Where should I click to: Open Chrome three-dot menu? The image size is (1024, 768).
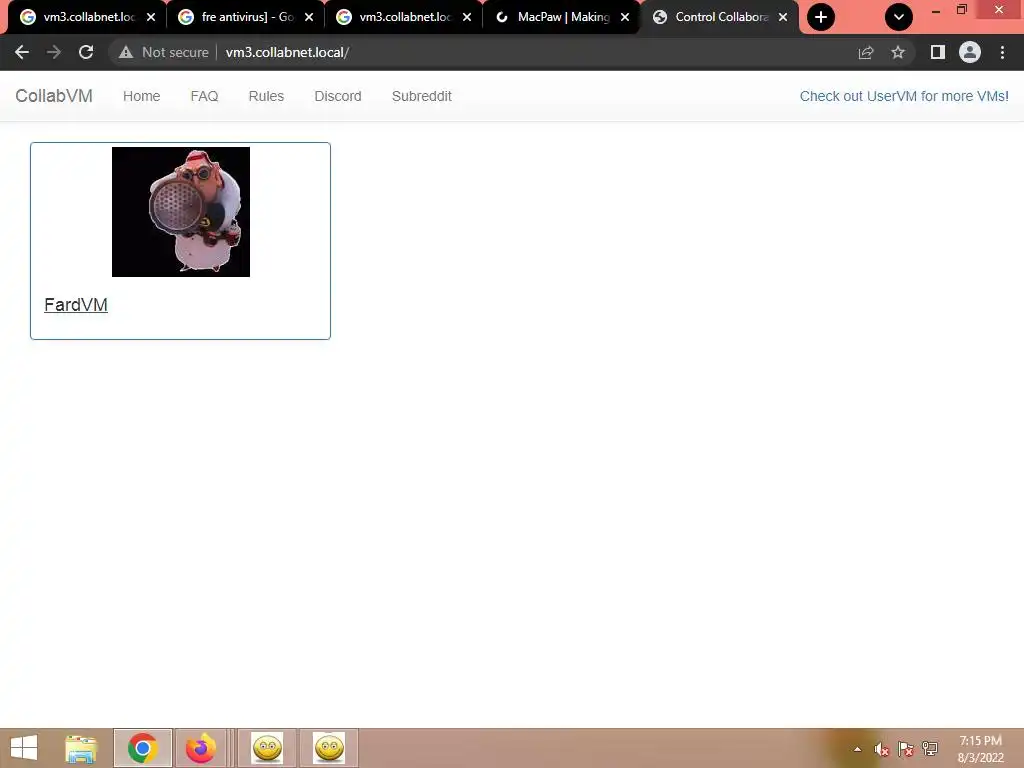pos(1002,52)
